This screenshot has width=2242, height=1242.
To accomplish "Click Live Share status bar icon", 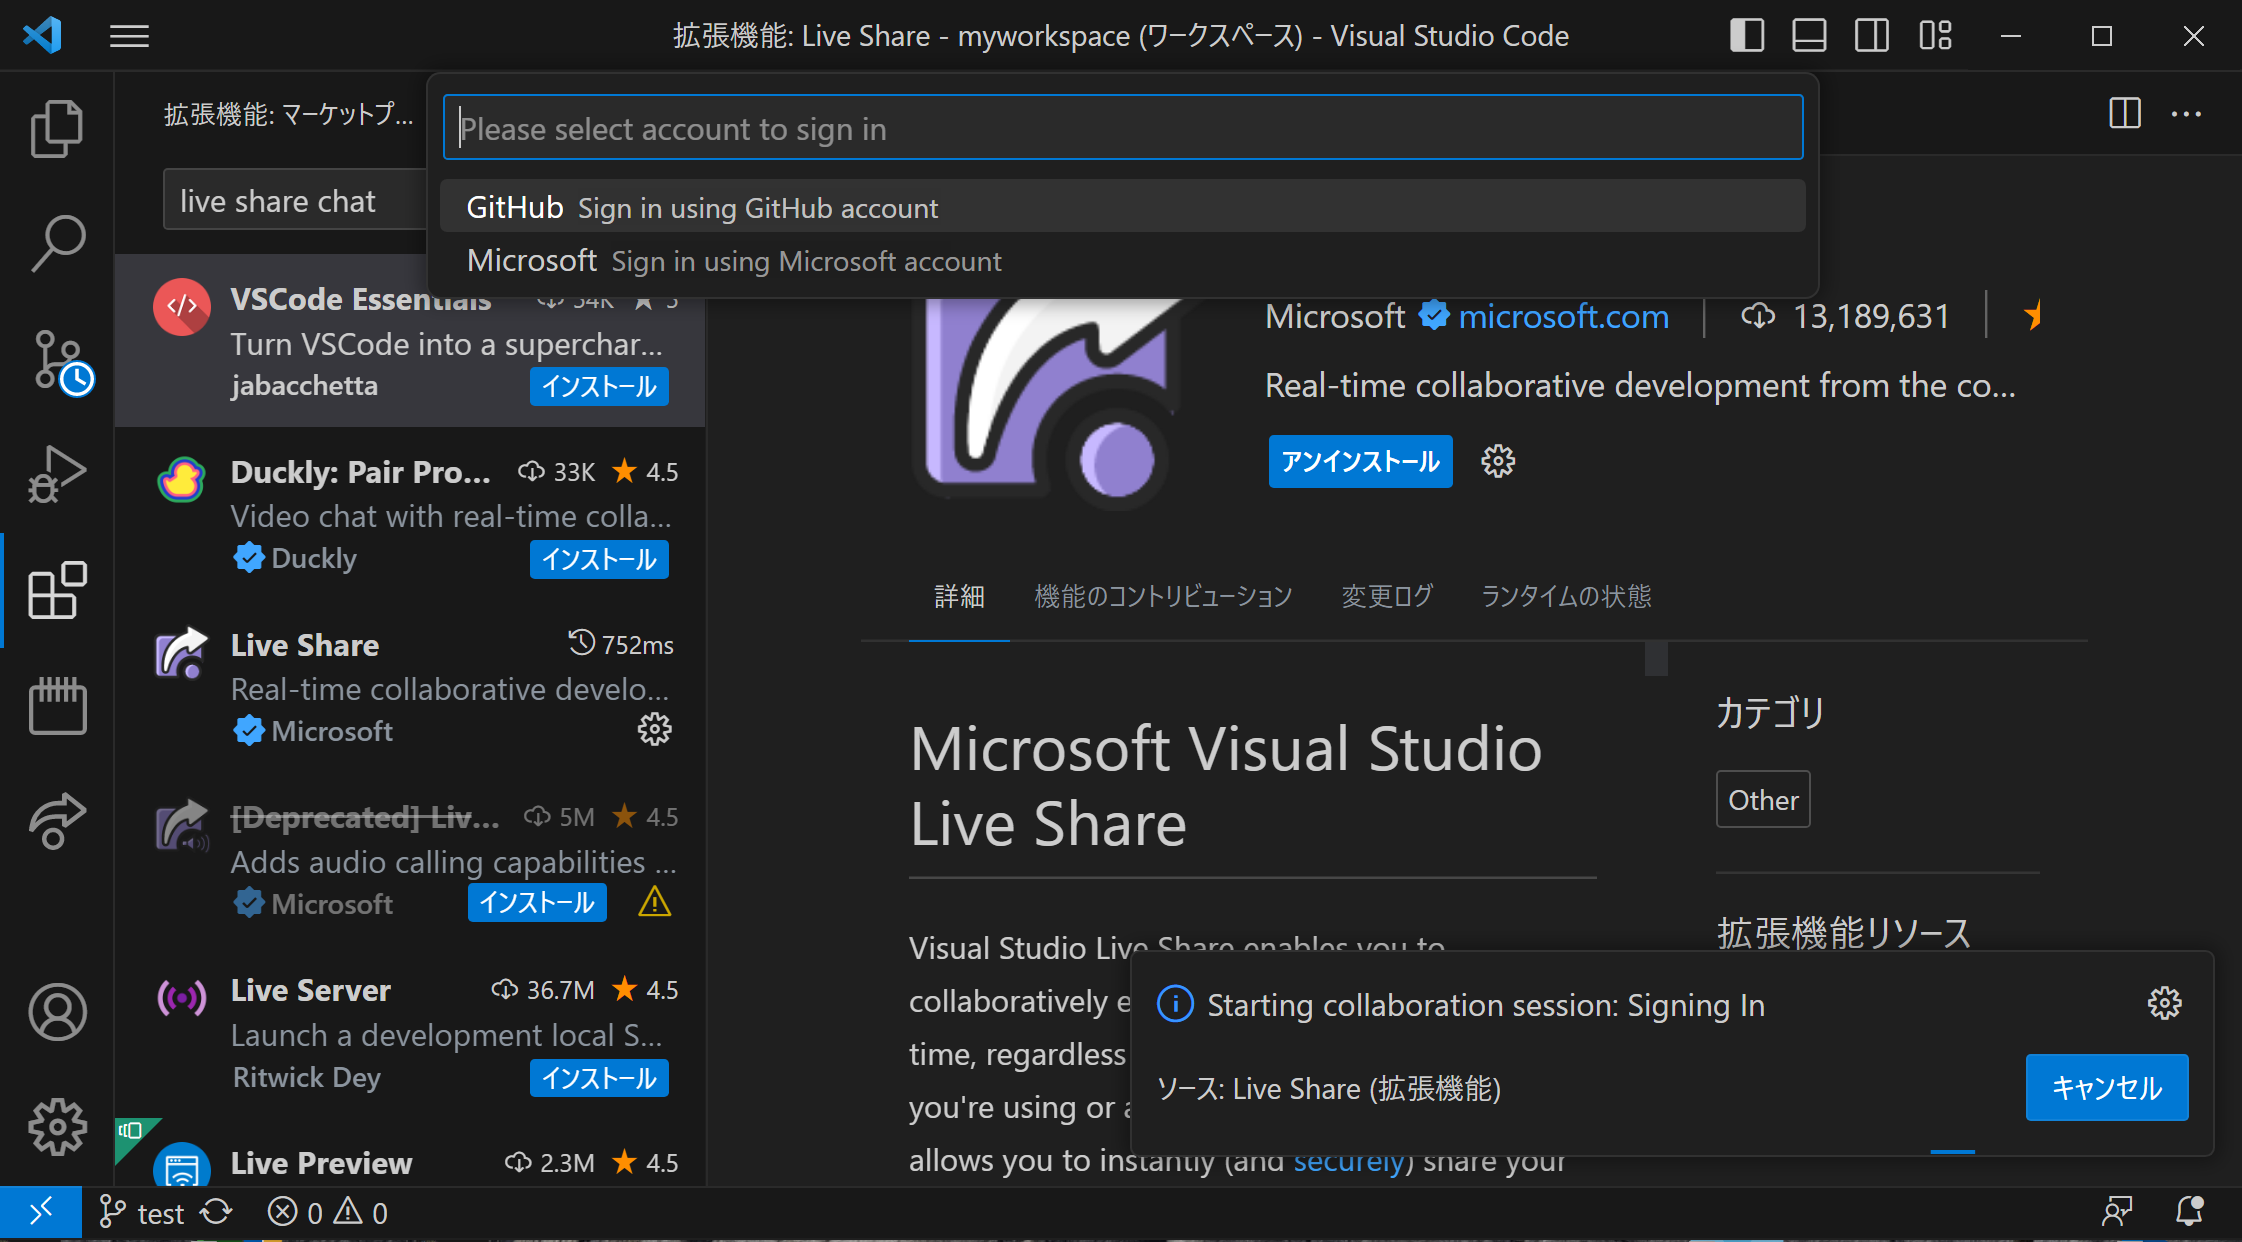I will [2117, 1212].
